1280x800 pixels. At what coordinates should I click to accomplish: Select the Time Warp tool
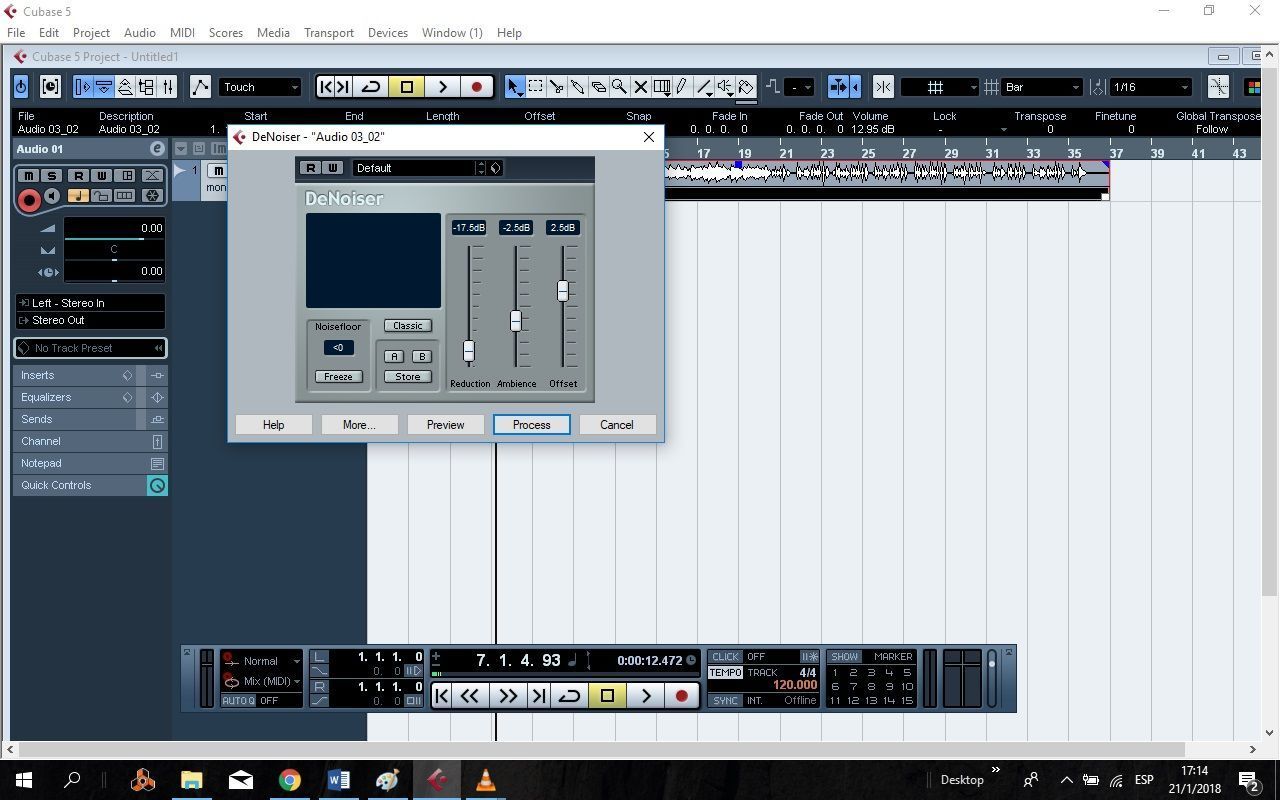pos(661,87)
